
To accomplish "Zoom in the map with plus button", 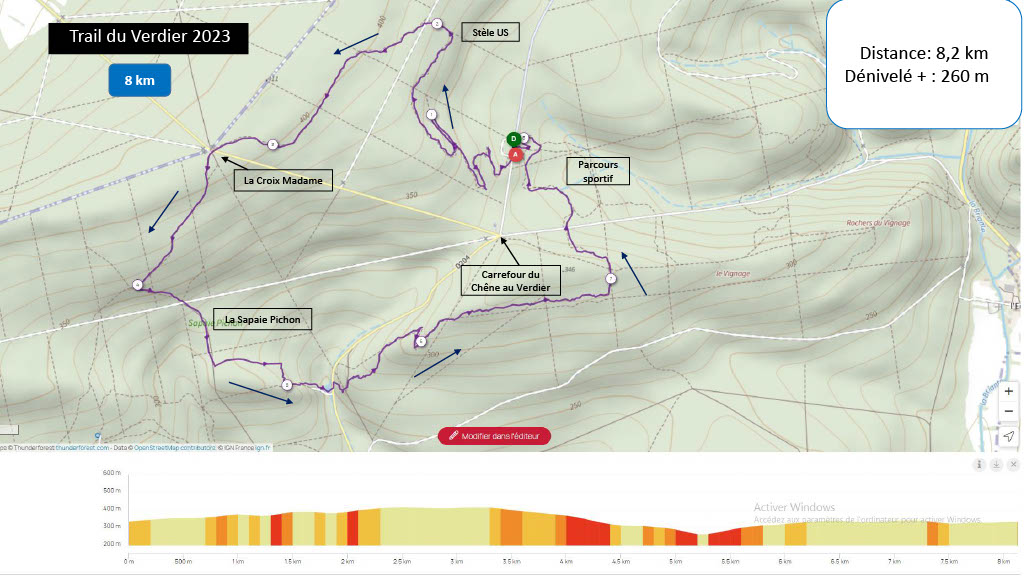I will tap(1009, 391).
